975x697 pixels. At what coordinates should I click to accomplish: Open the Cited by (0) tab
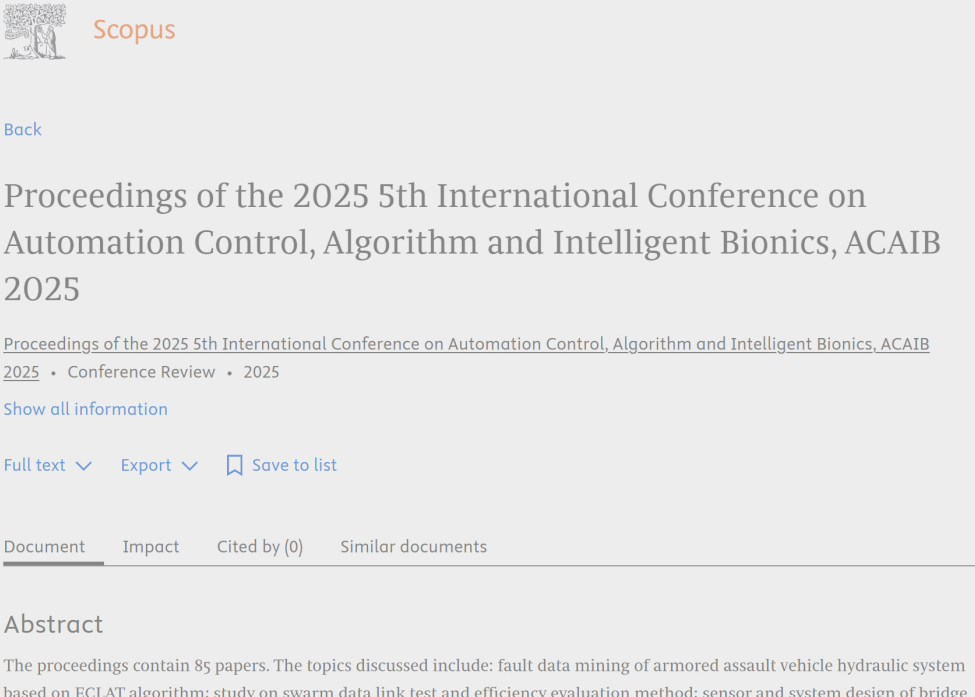click(259, 547)
